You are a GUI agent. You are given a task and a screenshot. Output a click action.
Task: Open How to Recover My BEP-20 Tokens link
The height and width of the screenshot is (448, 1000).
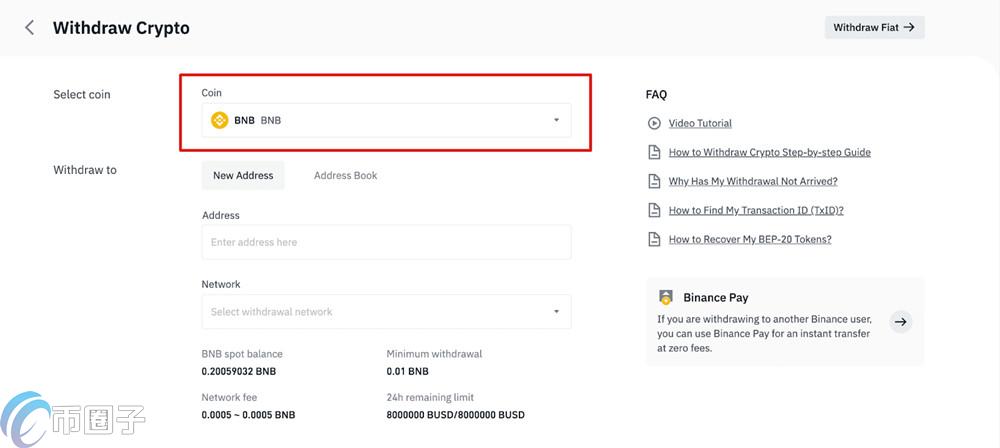(x=750, y=239)
